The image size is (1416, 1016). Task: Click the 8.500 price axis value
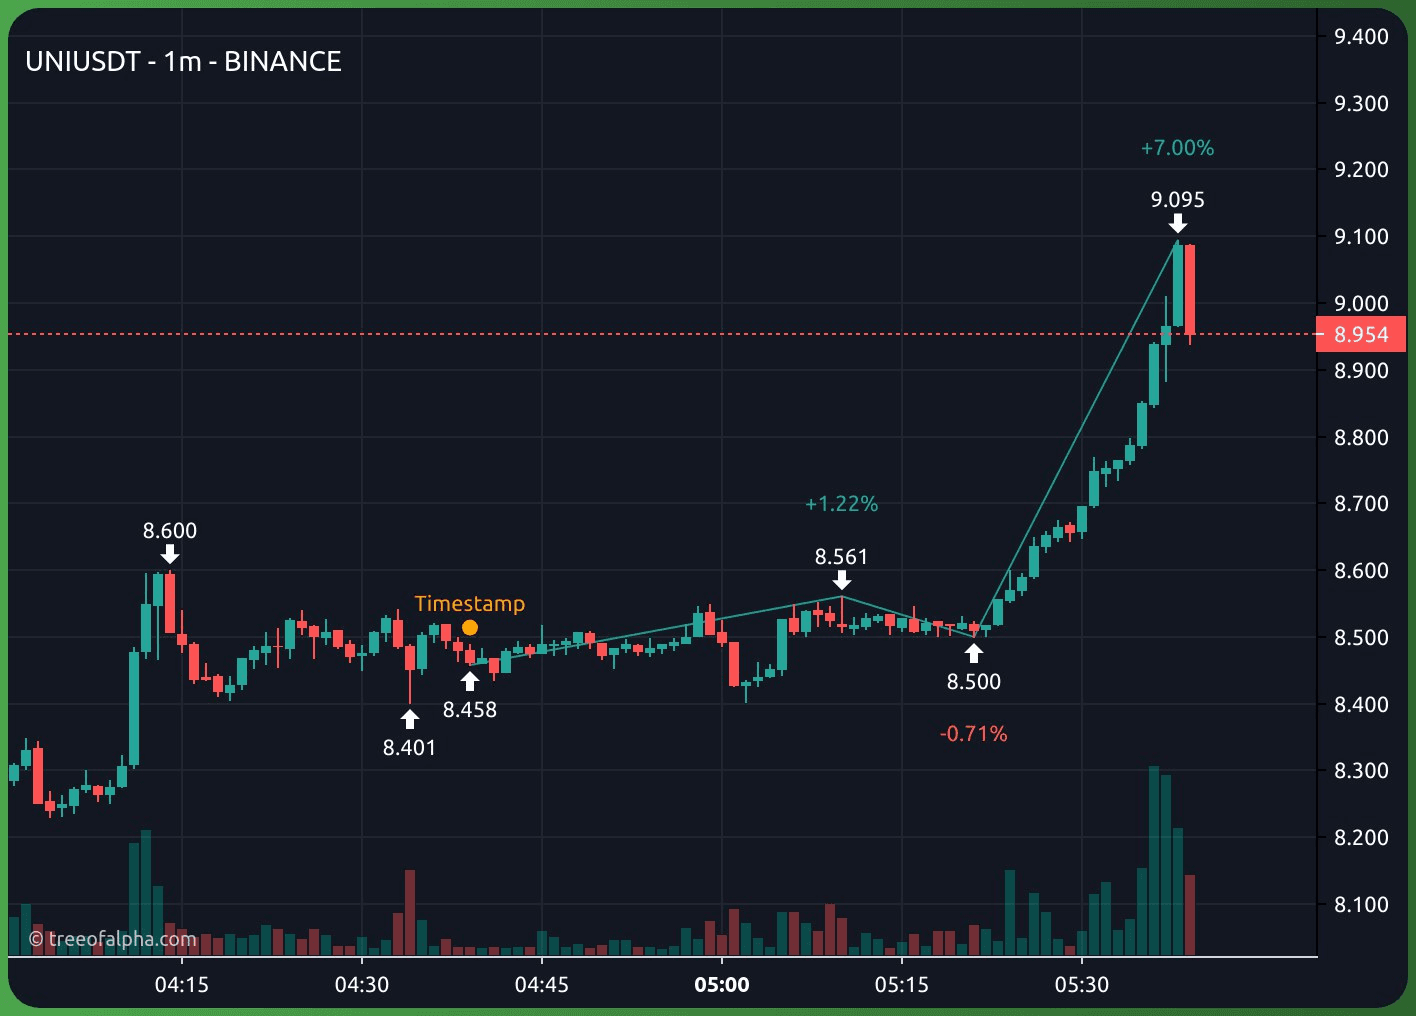click(x=1362, y=637)
